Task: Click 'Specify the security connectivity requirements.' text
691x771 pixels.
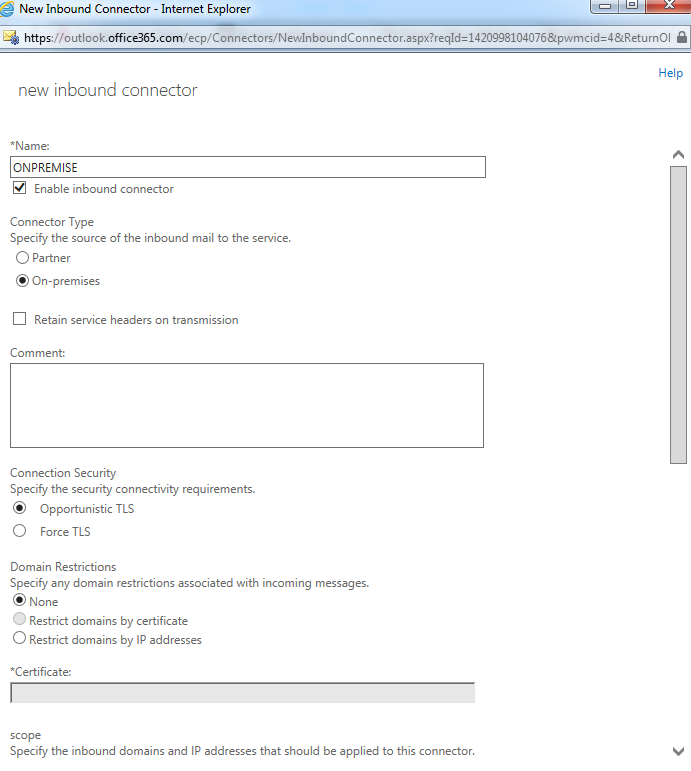Action: tap(133, 489)
